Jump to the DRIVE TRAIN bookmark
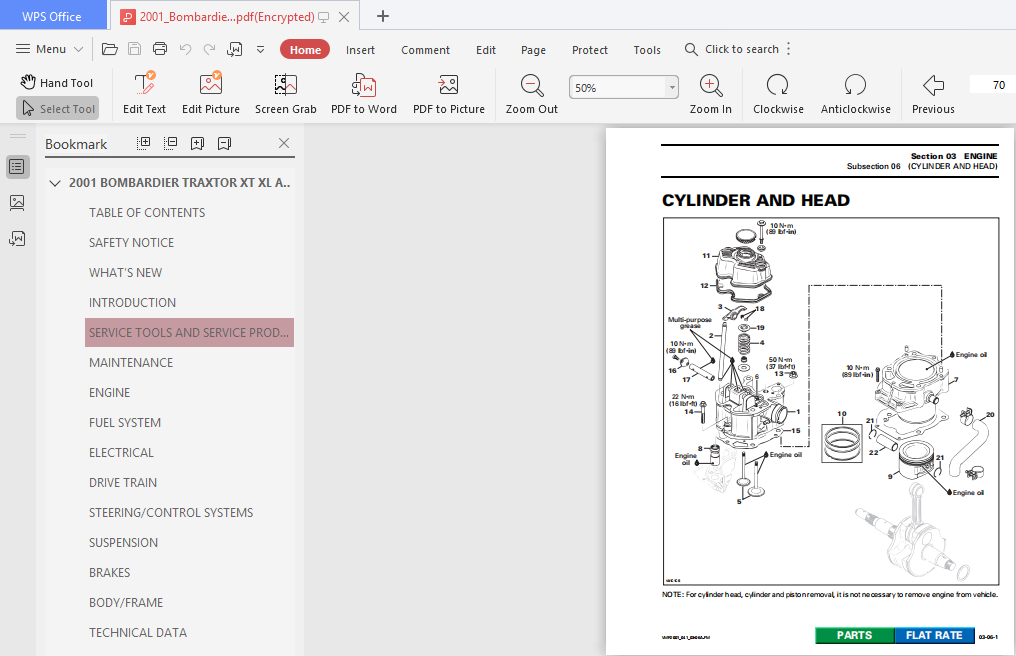This screenshot has height=656, width=1016. [x=123, y=483]
